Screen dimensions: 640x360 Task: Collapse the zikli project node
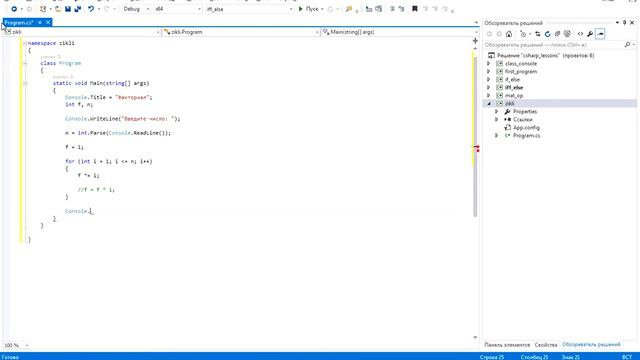(489, 104)
